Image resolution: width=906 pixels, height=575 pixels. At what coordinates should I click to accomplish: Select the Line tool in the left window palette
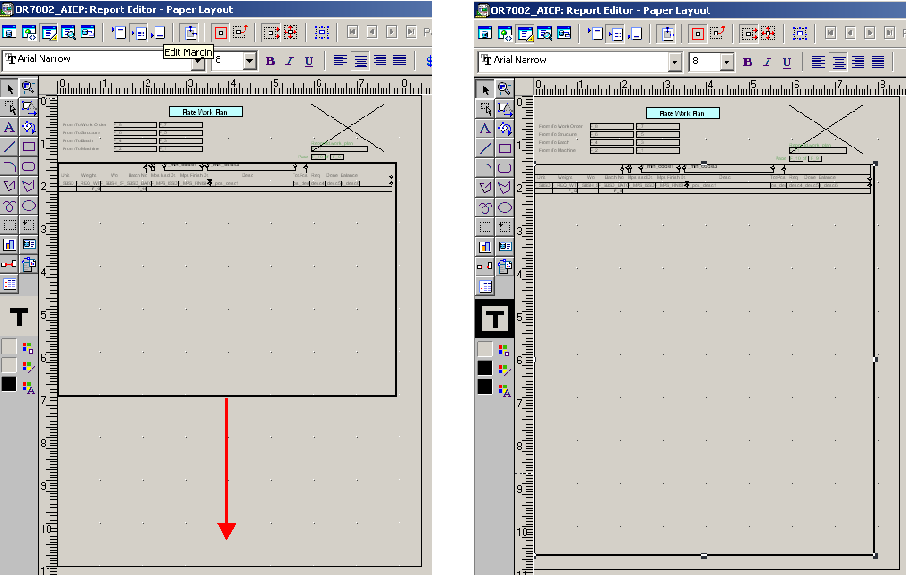pyautogui.click(x=9, y=147)
